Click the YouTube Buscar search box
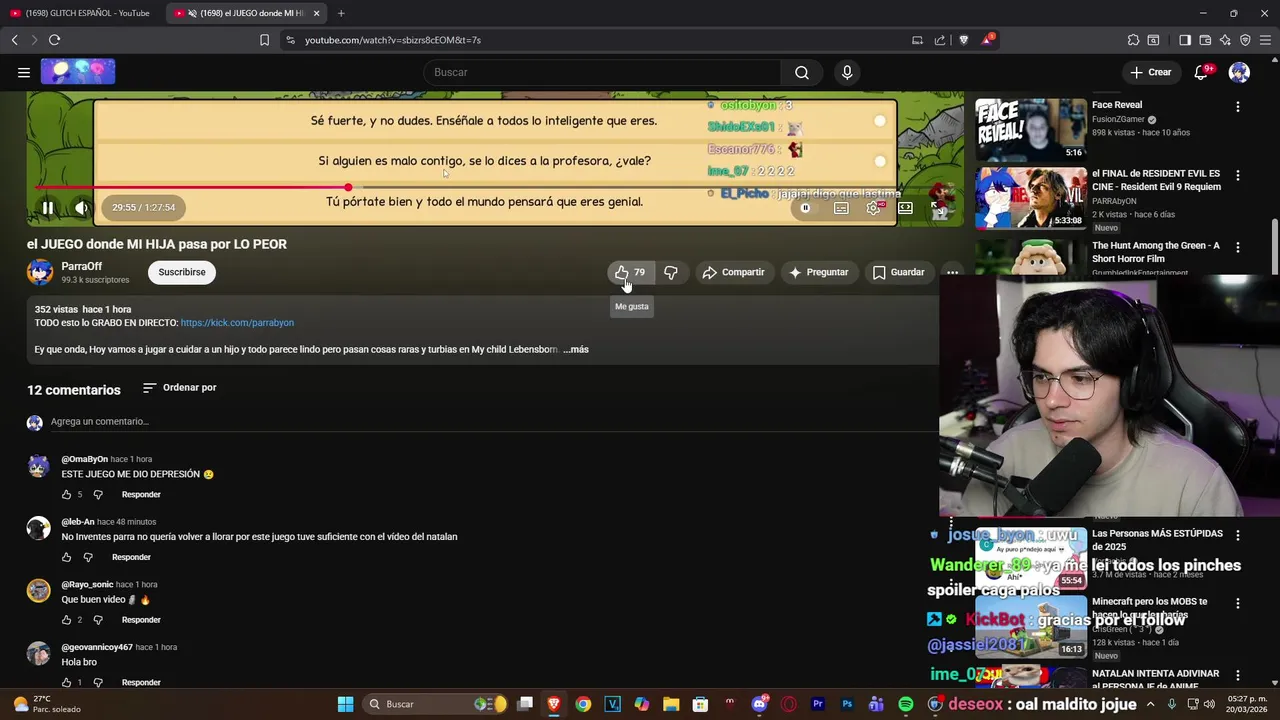This screenshot has height=720, width=1280. tap(602, 72)
